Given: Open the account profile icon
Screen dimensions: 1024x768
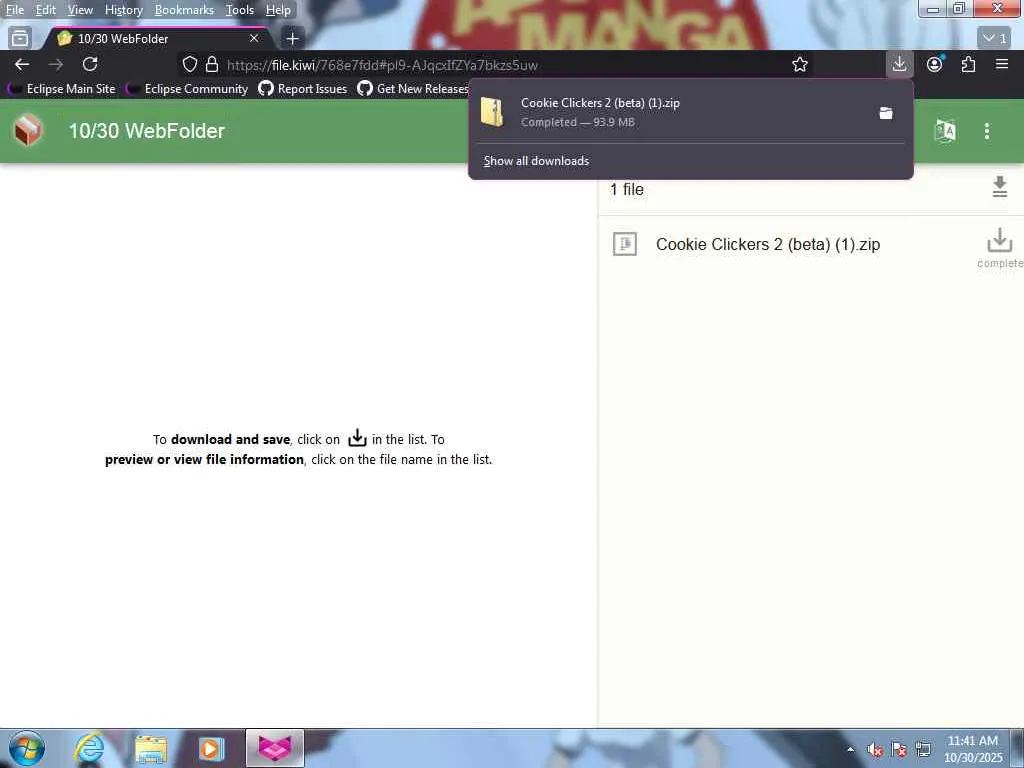Looking at the screenshot, I should (935, 64).
